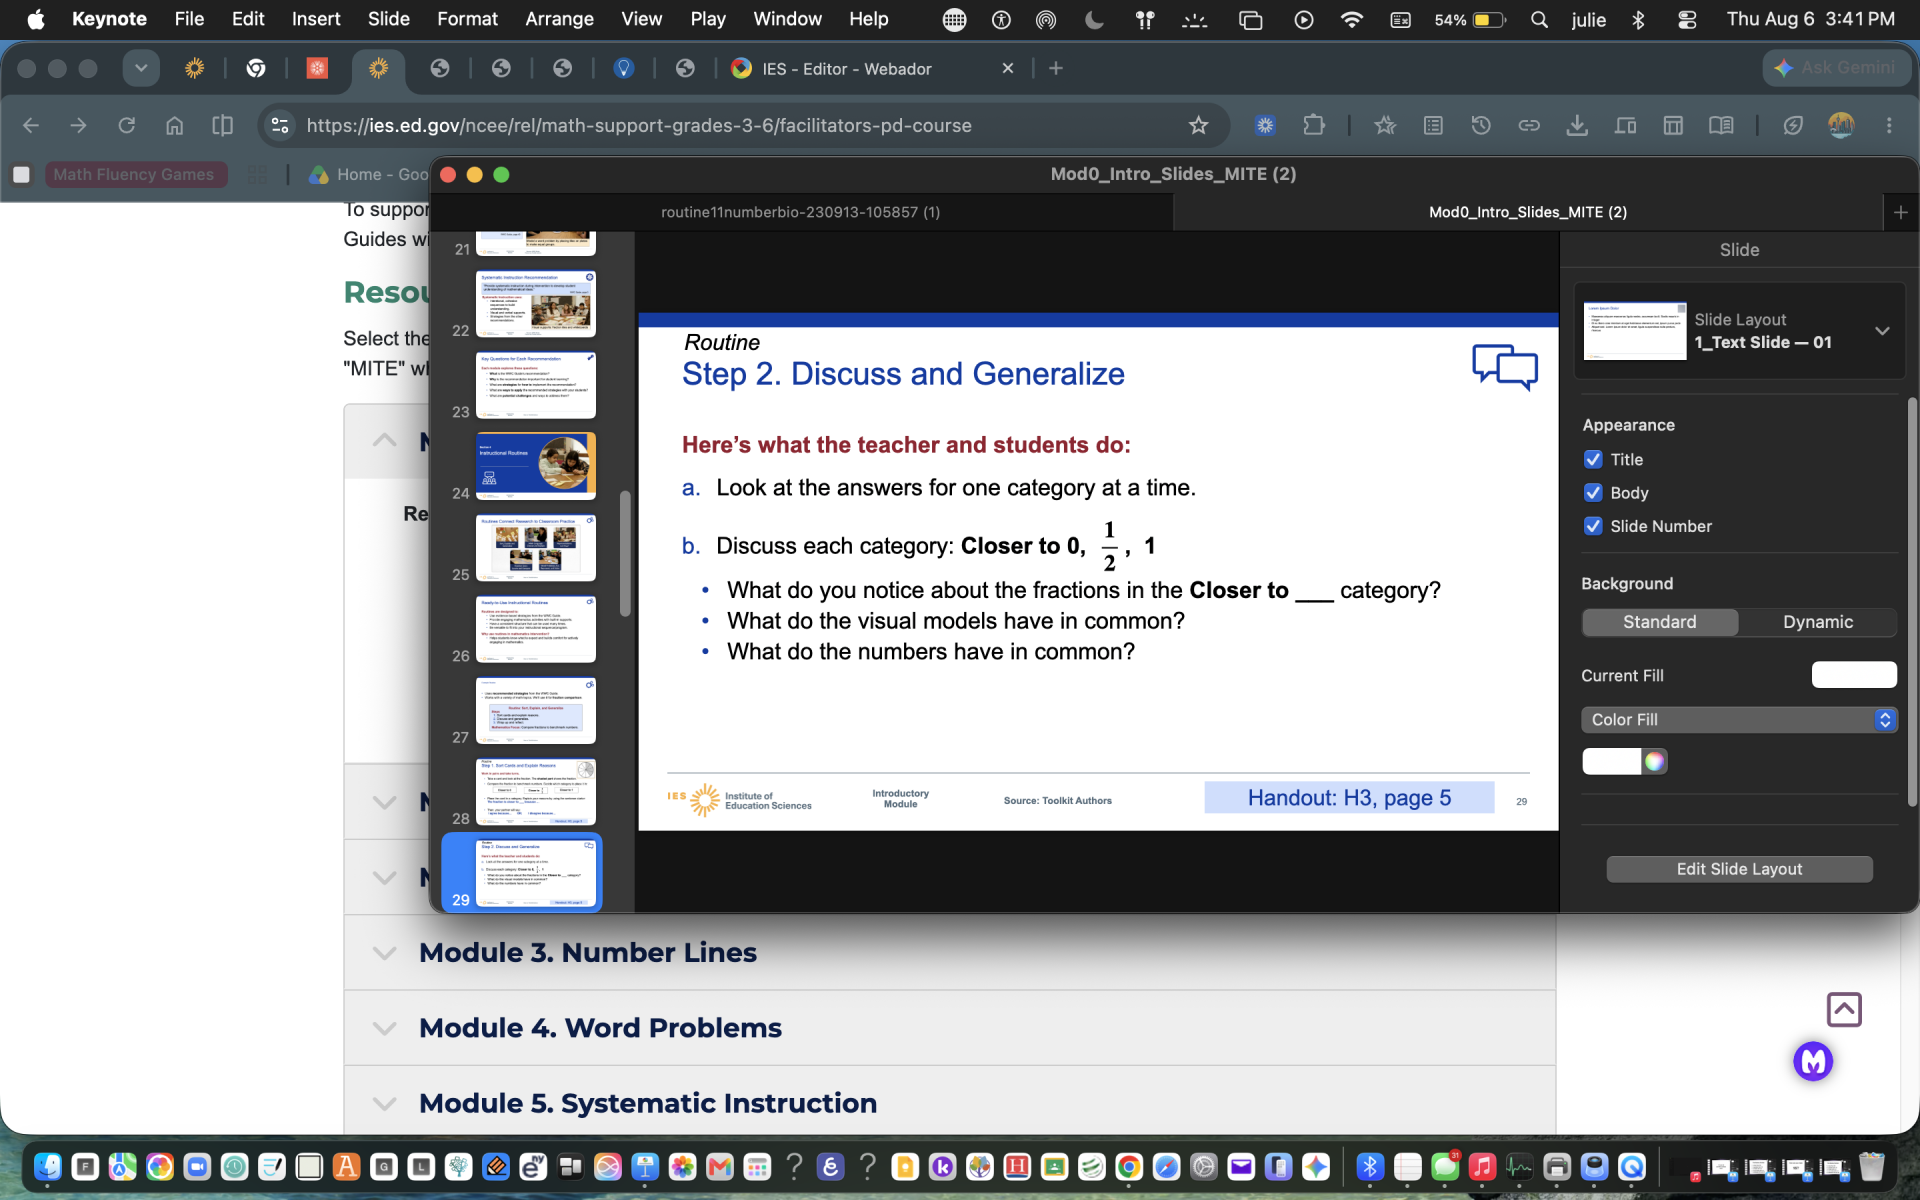Open the browser extensions puzzle icon
The height and width of the screenshot is (1200, 1920).
tap(1313, 125)
